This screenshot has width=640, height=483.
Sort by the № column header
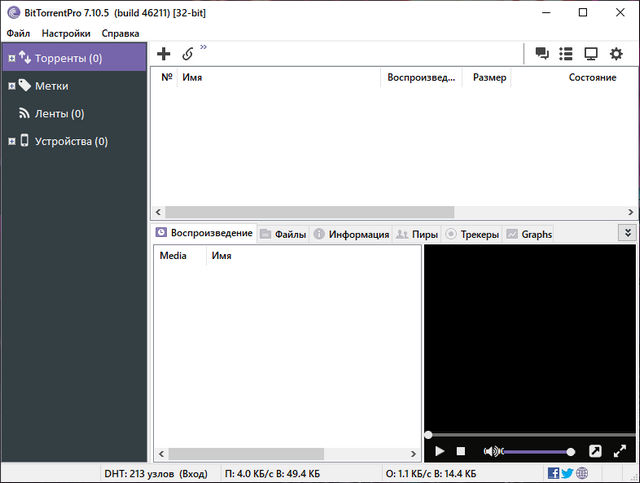[x=167, y=77]
